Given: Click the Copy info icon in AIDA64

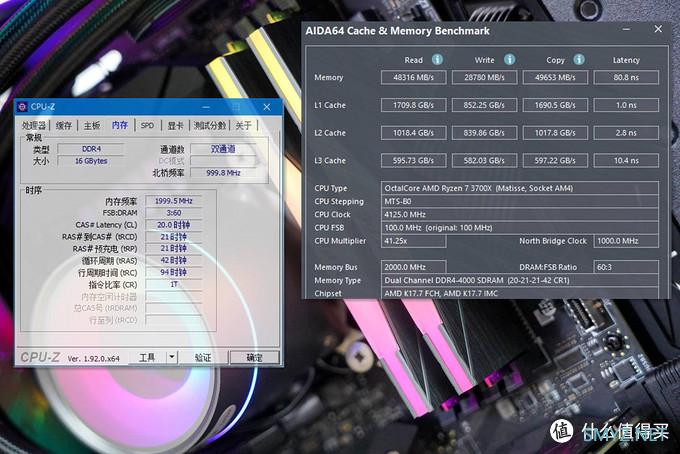Looking at the screenshot, I should (x=579, y=59).
